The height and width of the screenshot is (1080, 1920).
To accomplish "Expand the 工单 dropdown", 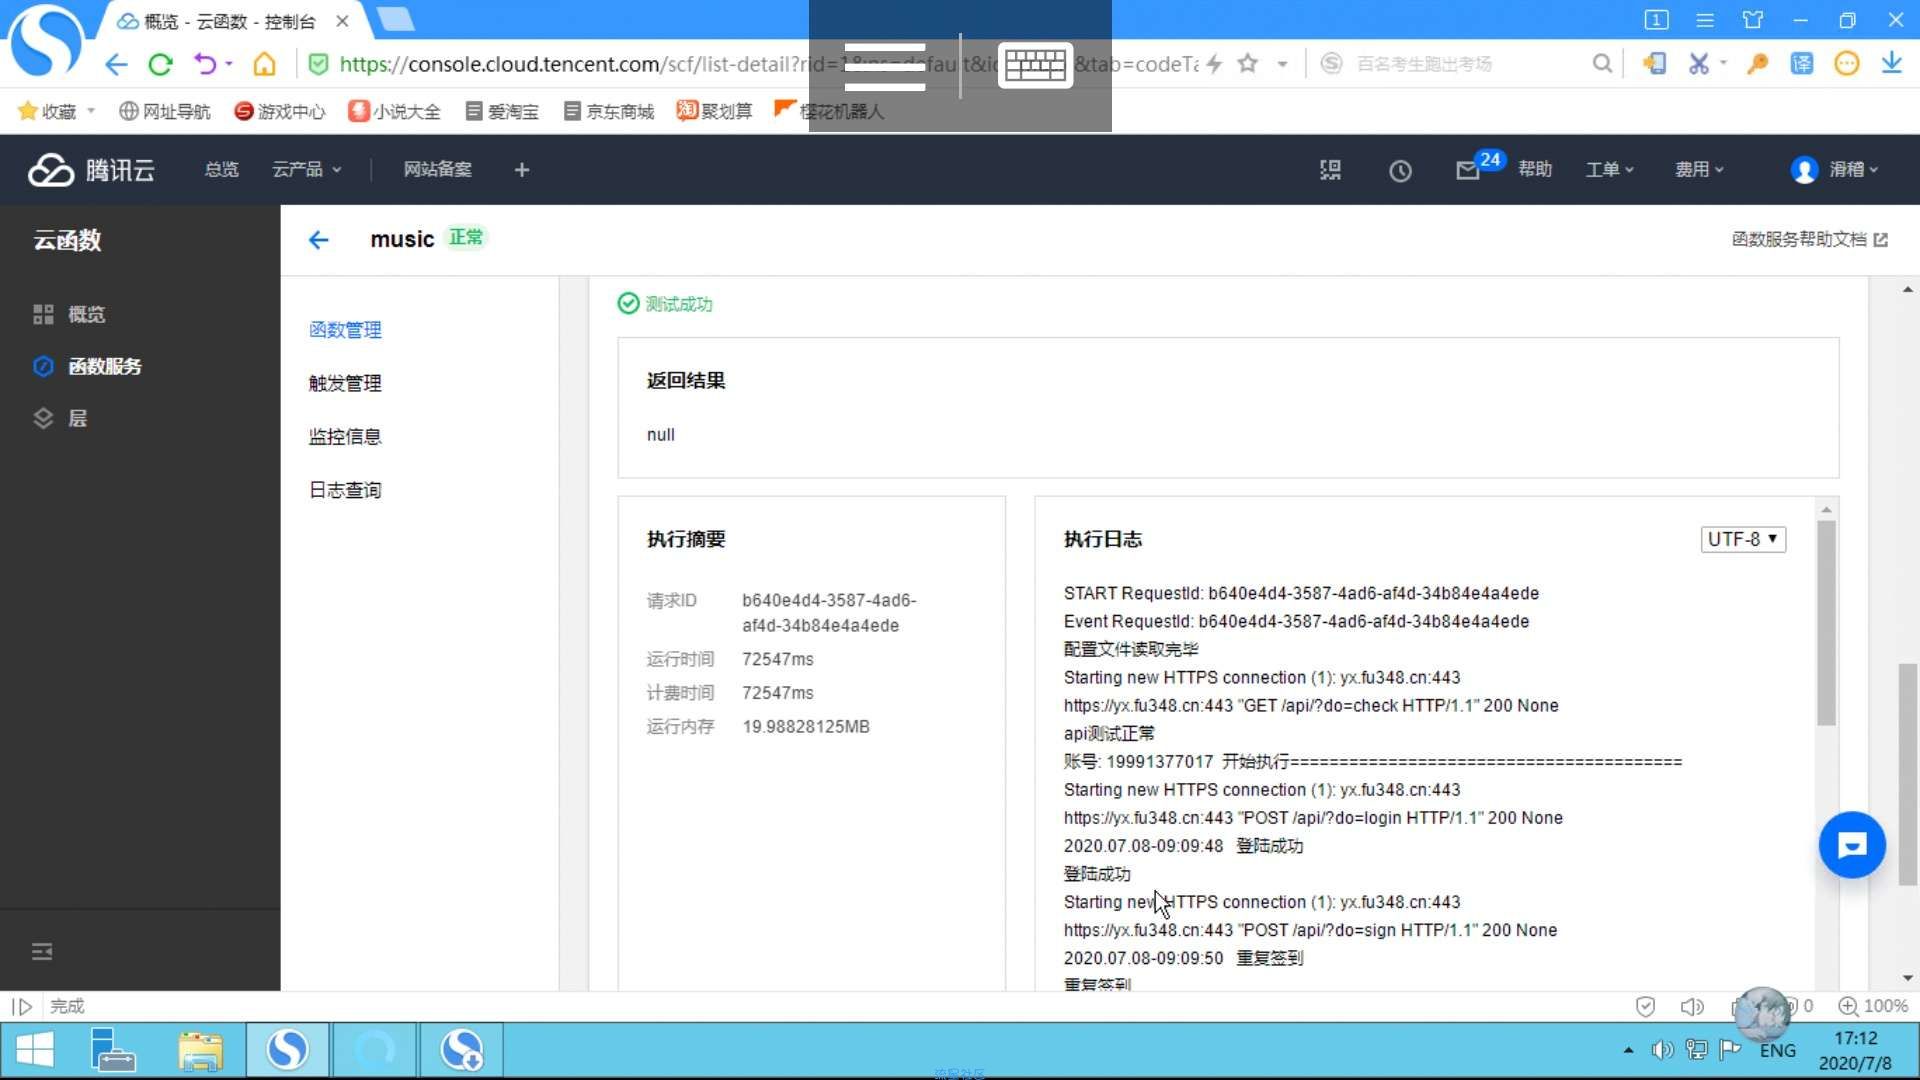I will (1610, 170).
